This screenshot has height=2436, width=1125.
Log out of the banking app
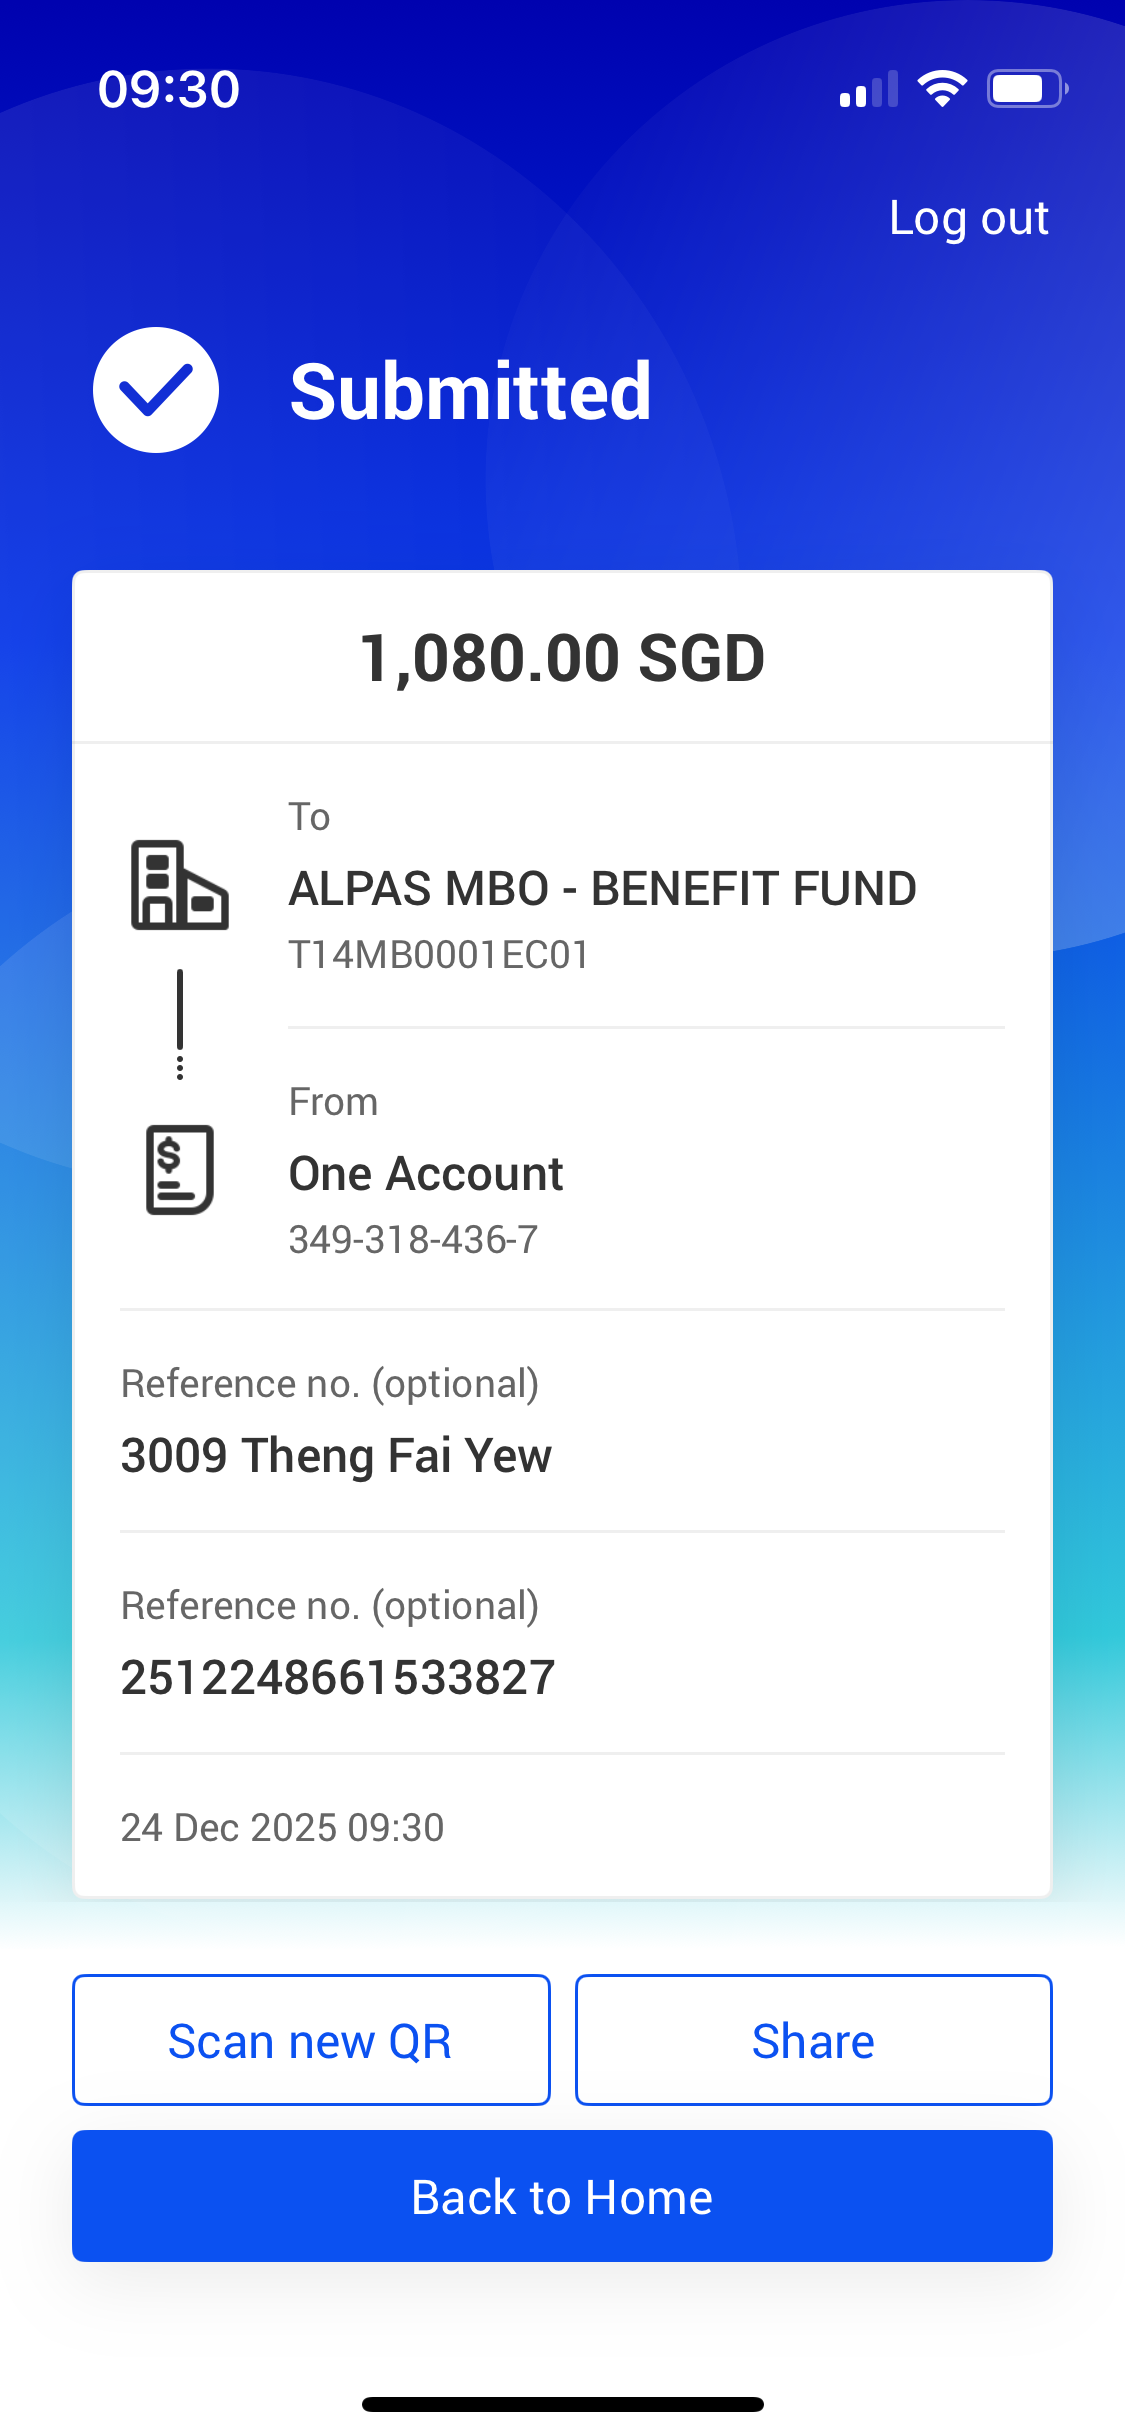coord(968,219)
